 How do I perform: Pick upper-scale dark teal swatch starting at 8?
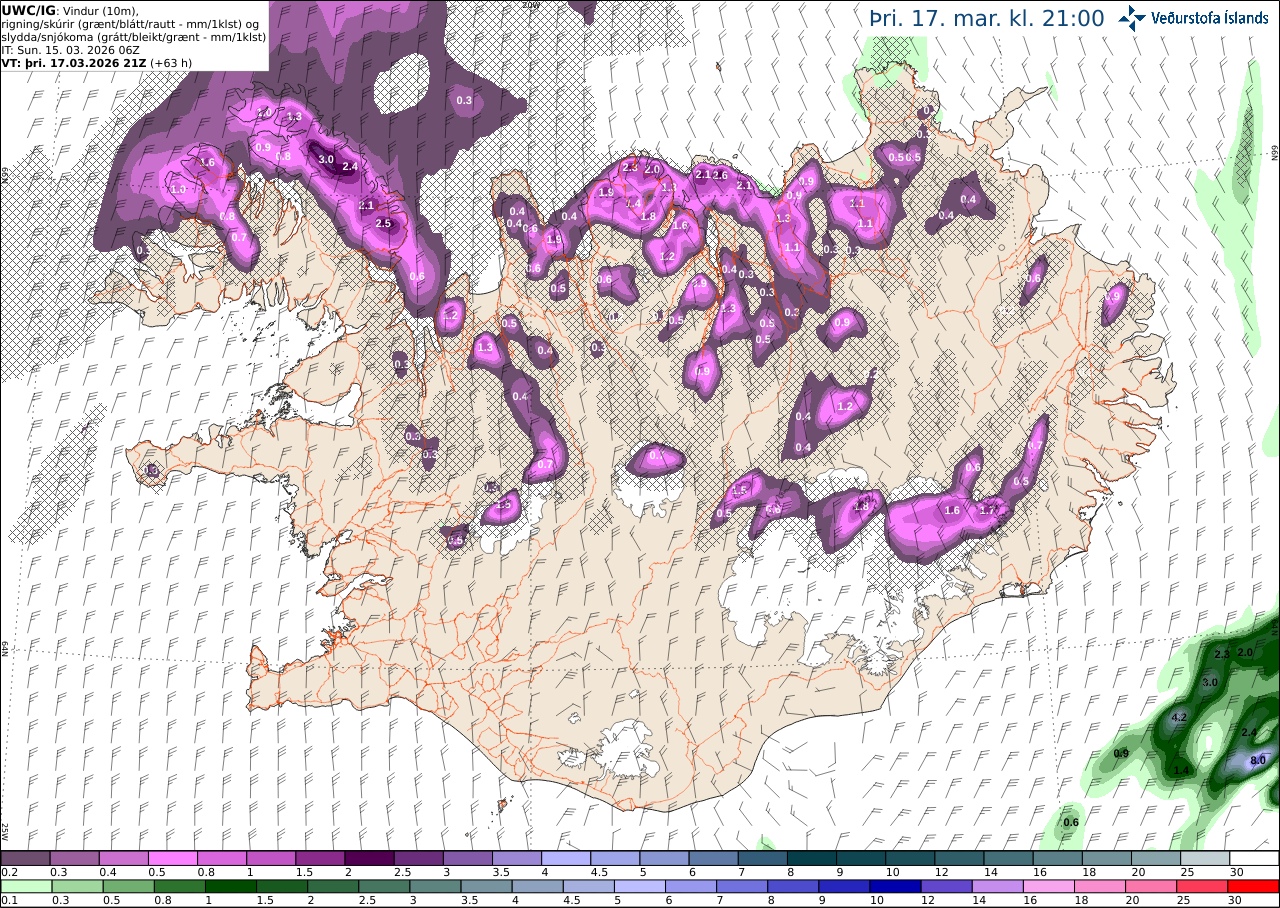(812, 858)
